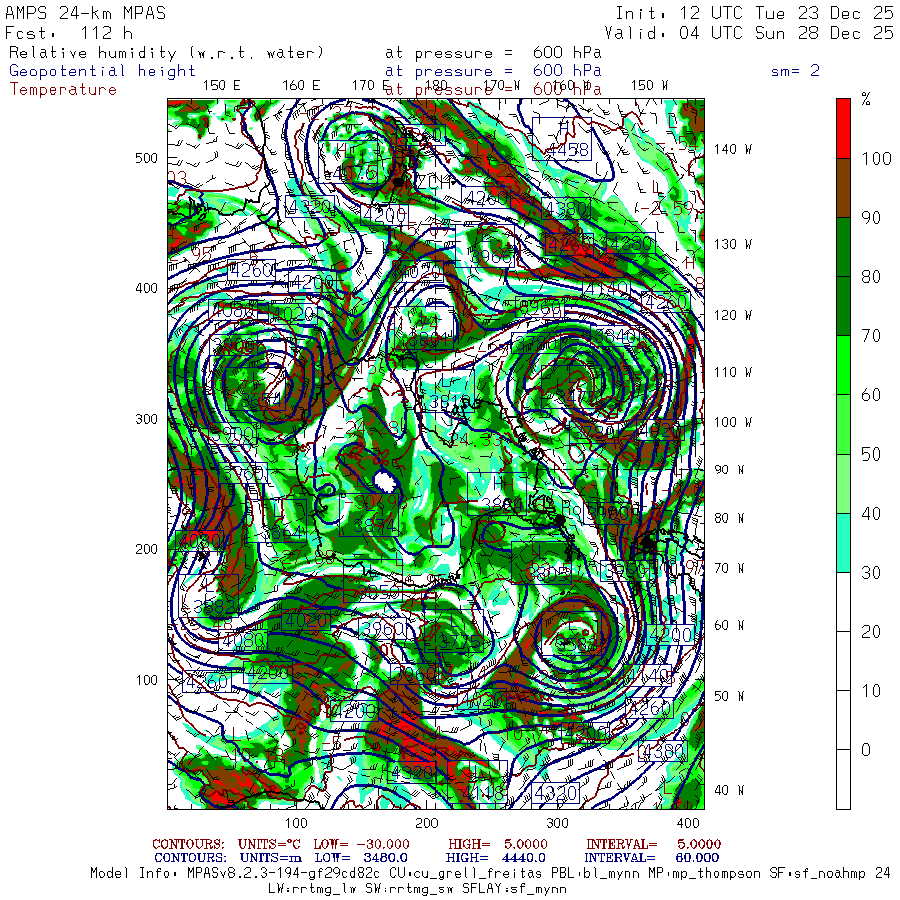Click the 'Init: 12 UTC Tue 23 Dec 25' text
The height and width of the screenshot is (900, 900).
(x=754, y=13)
